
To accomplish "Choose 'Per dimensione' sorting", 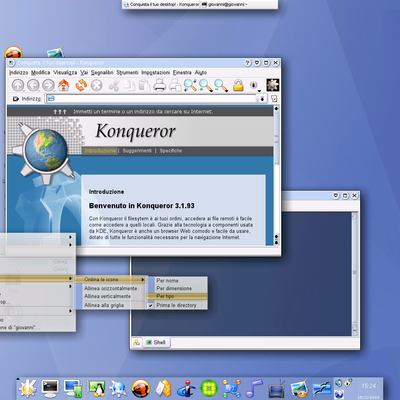I will [177, 288].
